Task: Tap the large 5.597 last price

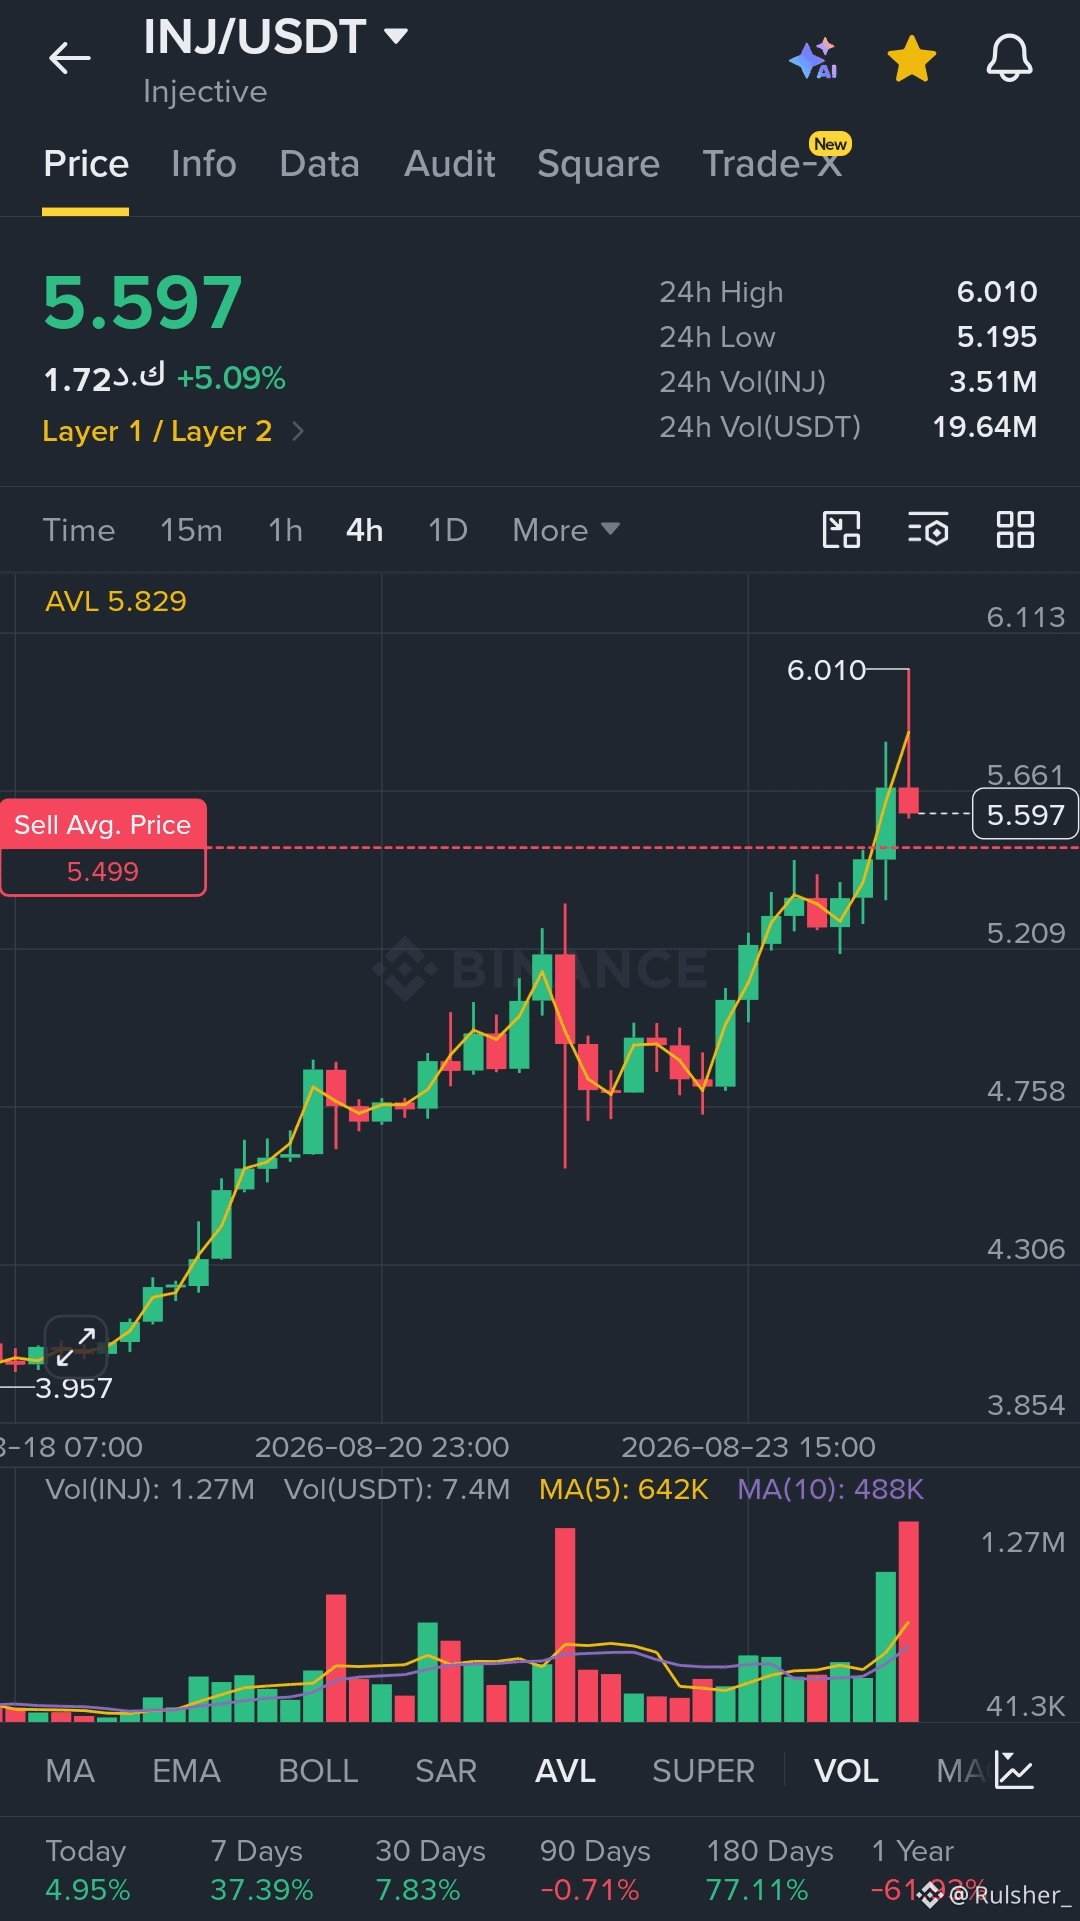Action: tap(143, 303)
